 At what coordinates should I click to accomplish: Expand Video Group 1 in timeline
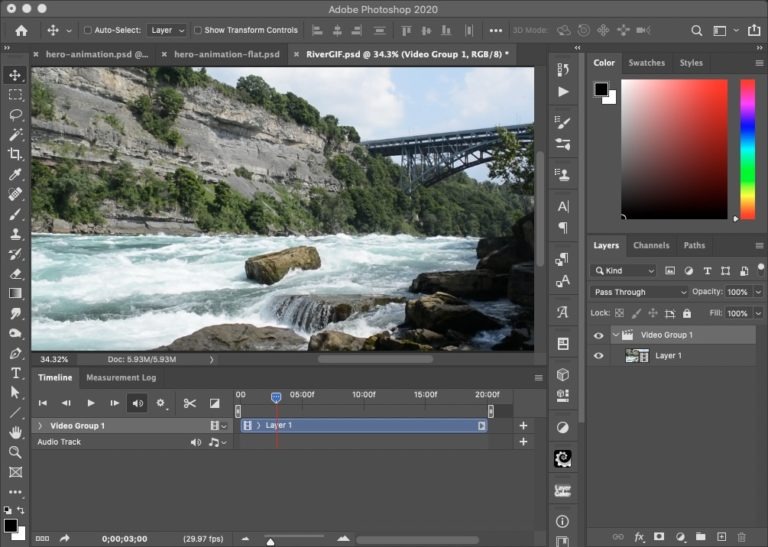pos(40,426)
